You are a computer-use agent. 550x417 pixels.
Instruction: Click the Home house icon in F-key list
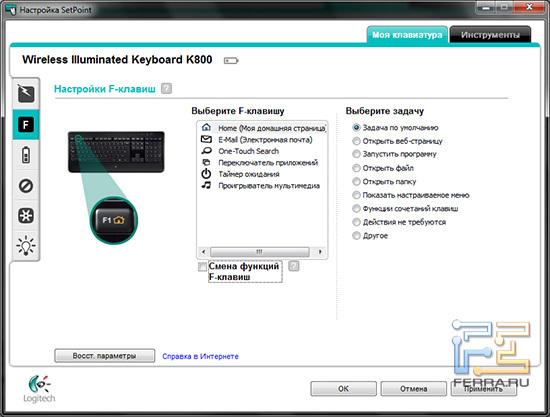206,127
